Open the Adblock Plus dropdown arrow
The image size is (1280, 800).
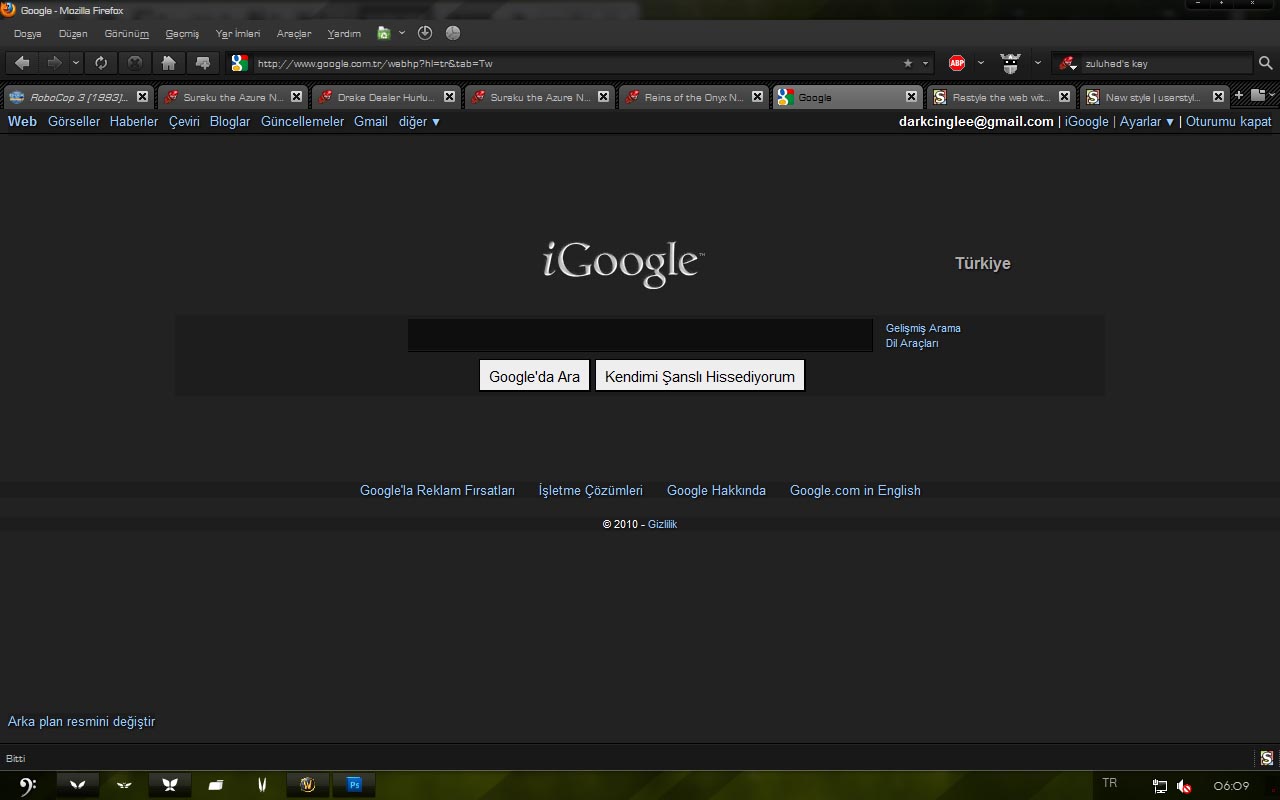click(x=980, y=63)
